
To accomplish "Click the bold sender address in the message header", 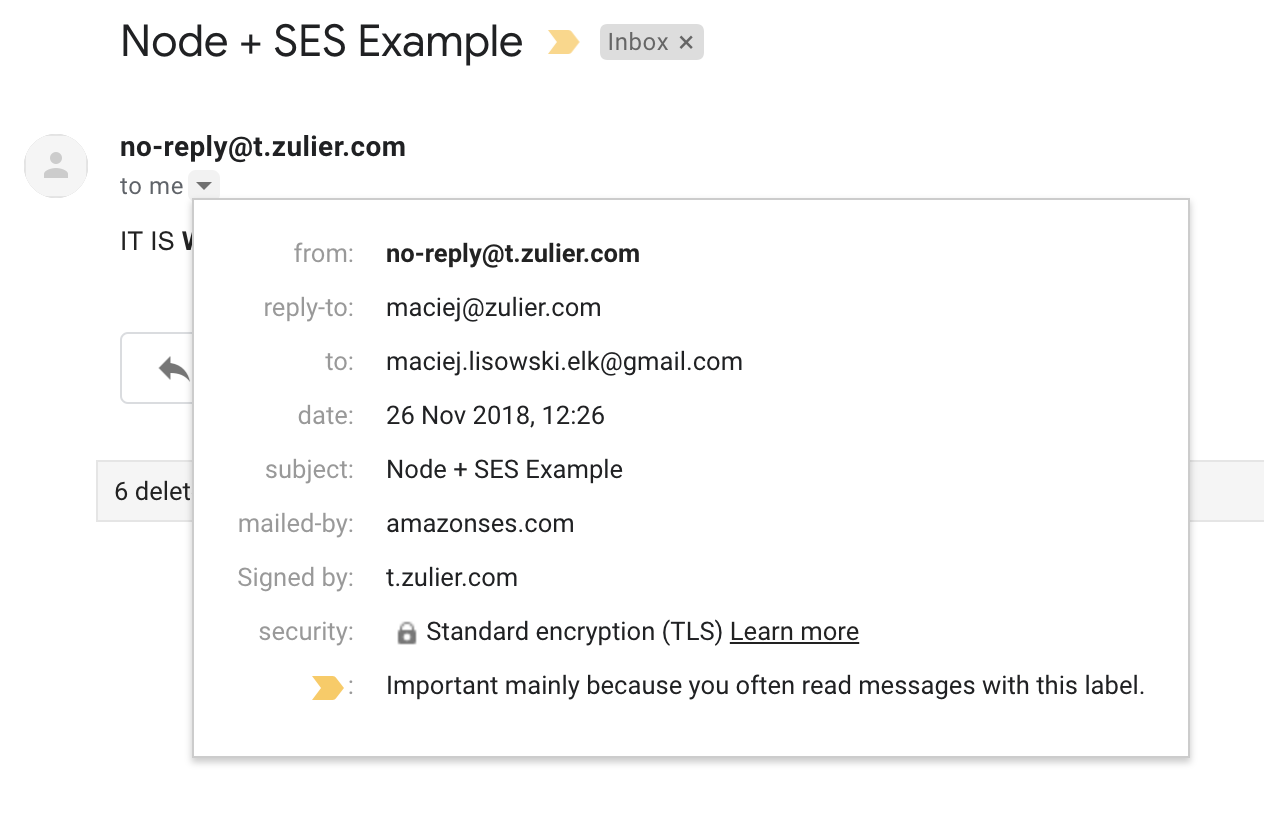I will pos(263,147).
